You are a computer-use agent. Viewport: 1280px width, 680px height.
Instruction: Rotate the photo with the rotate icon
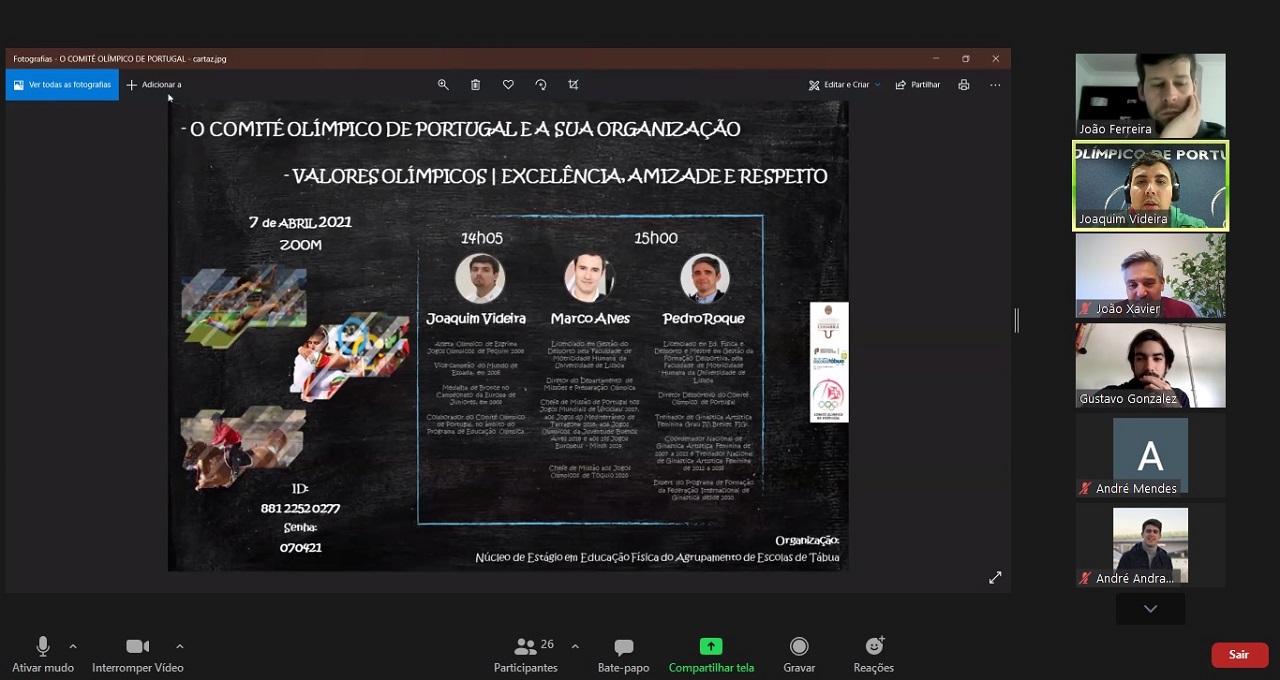click(541, 85)
